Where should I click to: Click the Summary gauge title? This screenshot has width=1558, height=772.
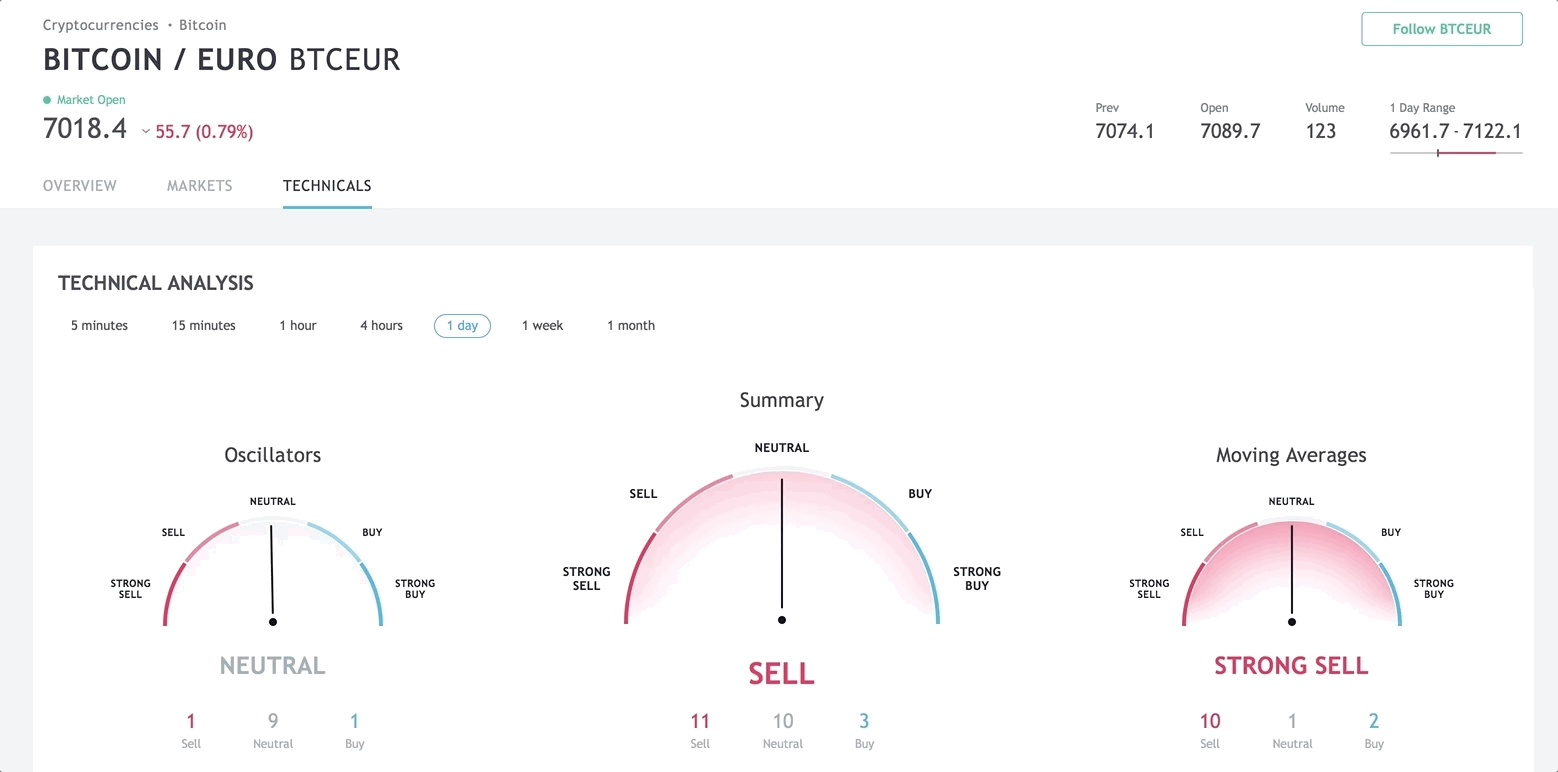(x=782, y=400)
